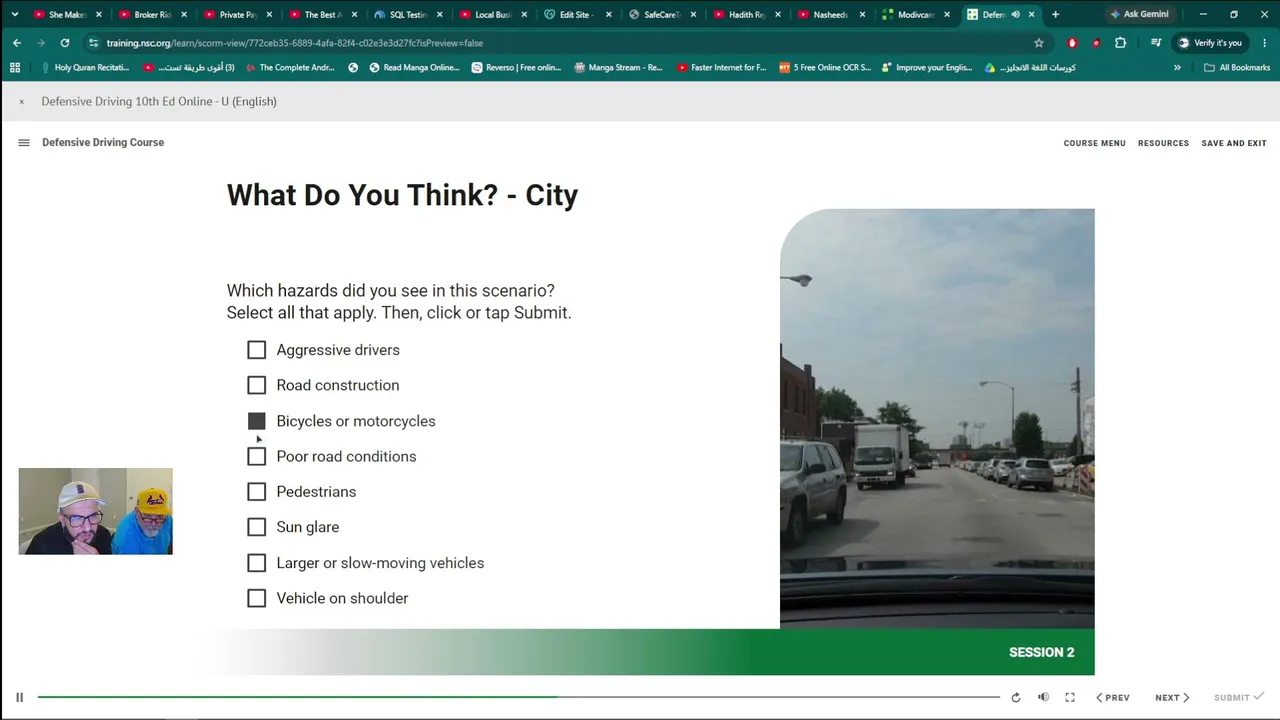Viewport: 1280px width, 720px height.
Task: Open the media control icon in toolbar
Action: tap(1156, 43)
